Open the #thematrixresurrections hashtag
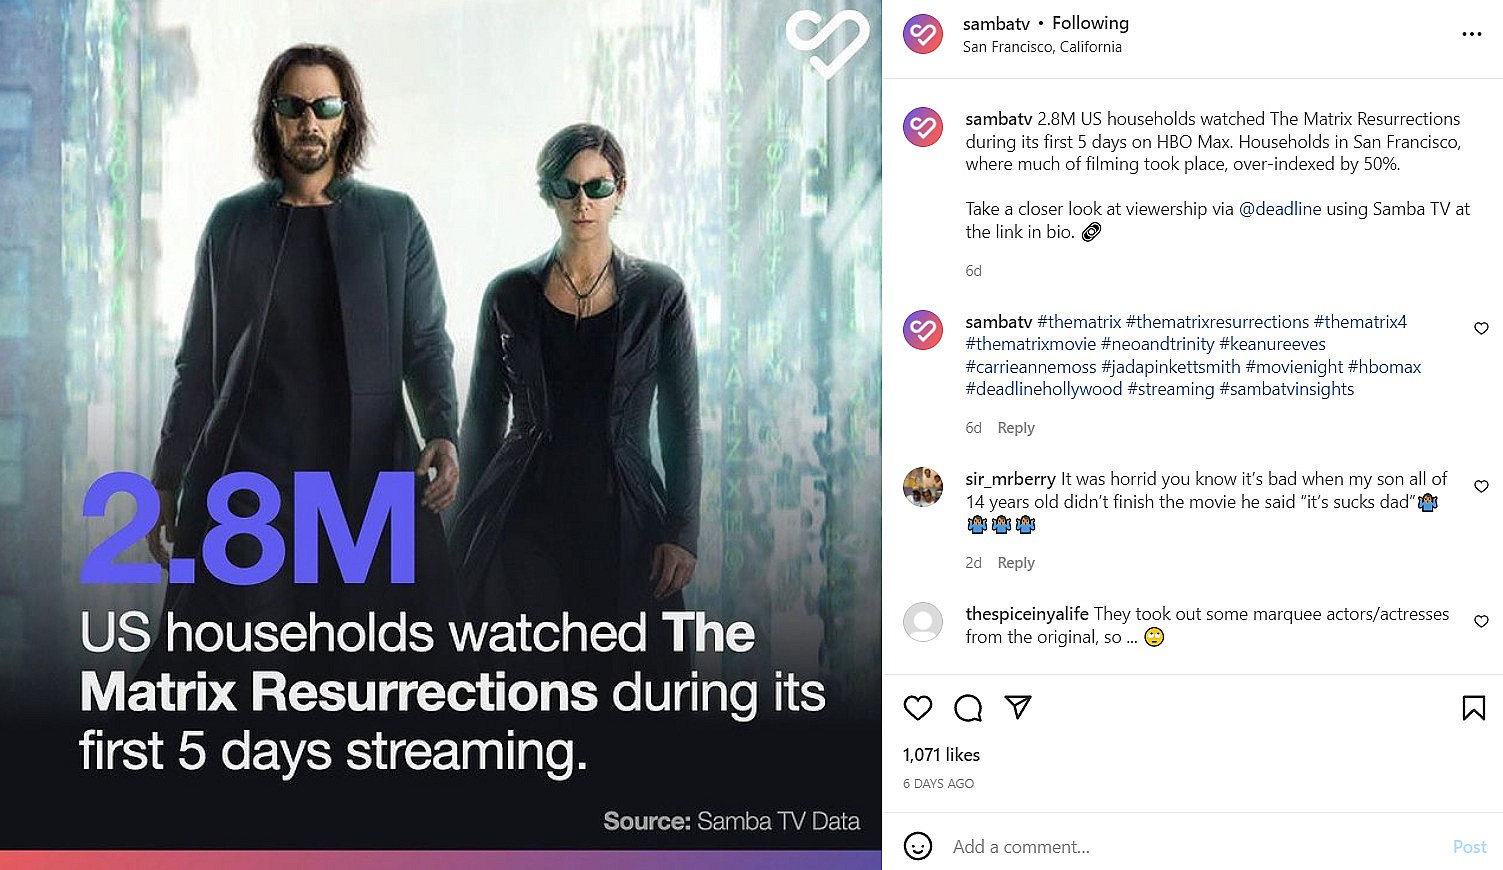This screenshot has height=870, width=1503. tap(1217, 322)
